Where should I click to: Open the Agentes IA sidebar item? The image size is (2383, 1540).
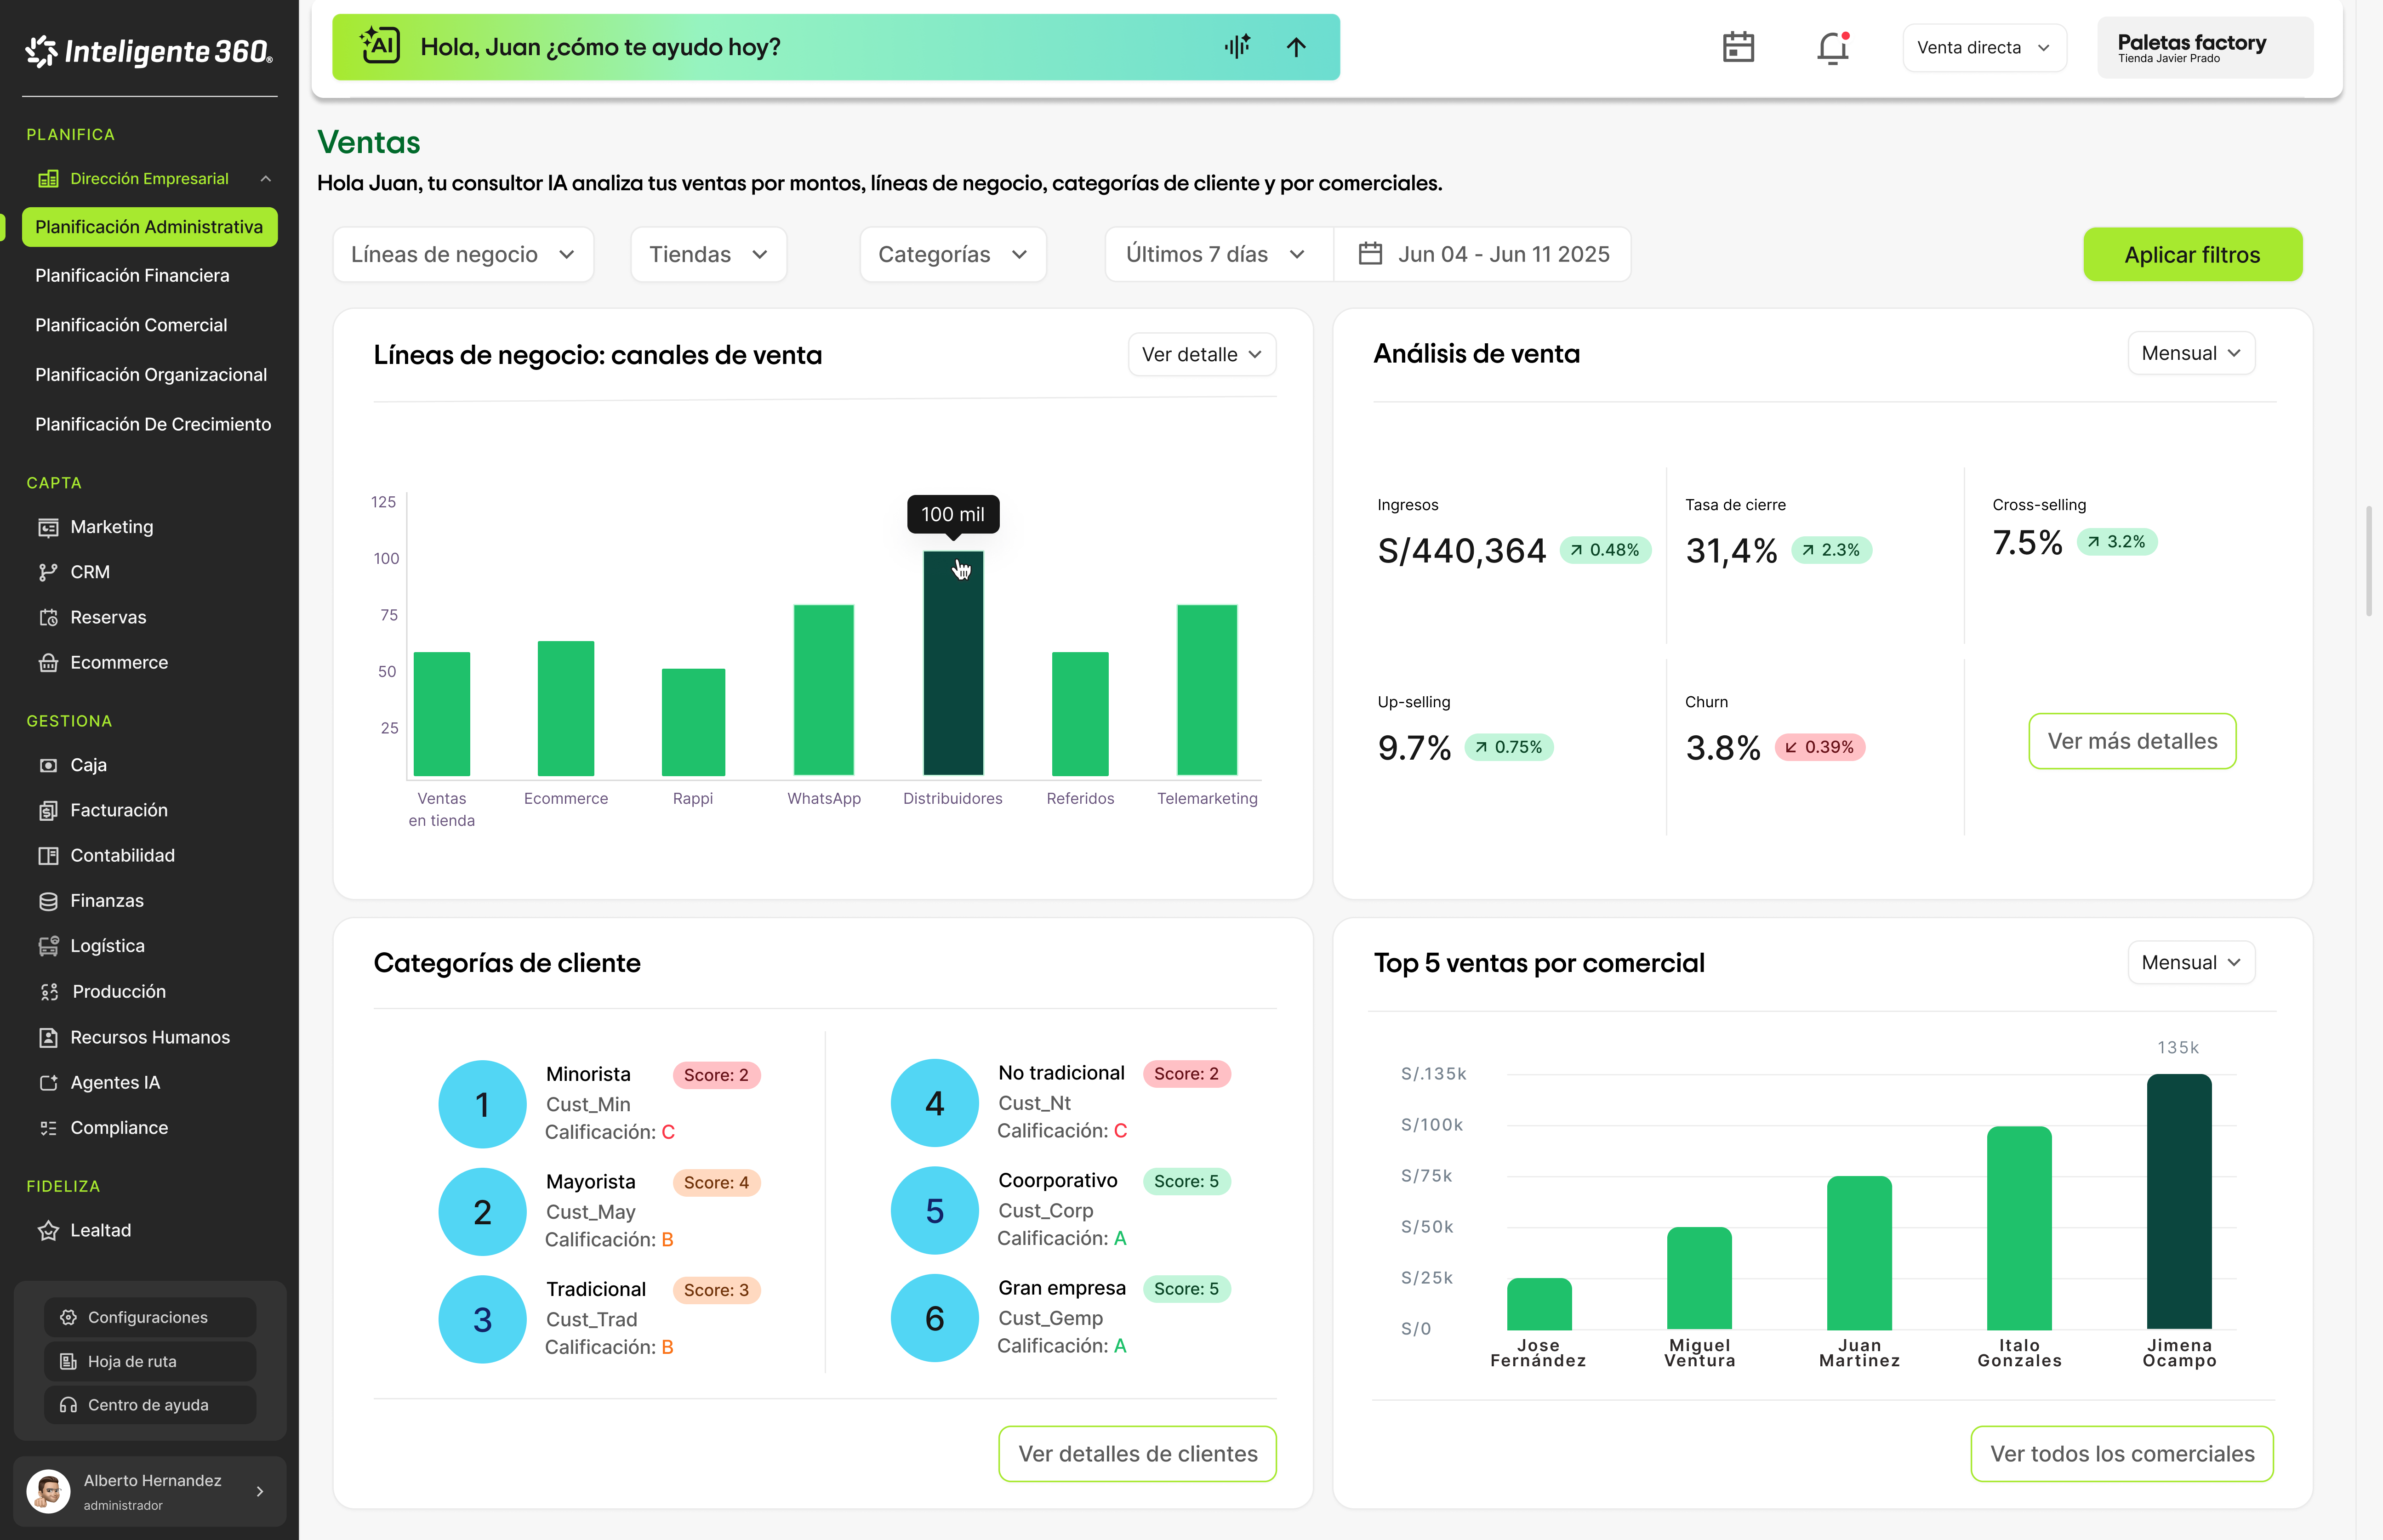point(114,1082)
